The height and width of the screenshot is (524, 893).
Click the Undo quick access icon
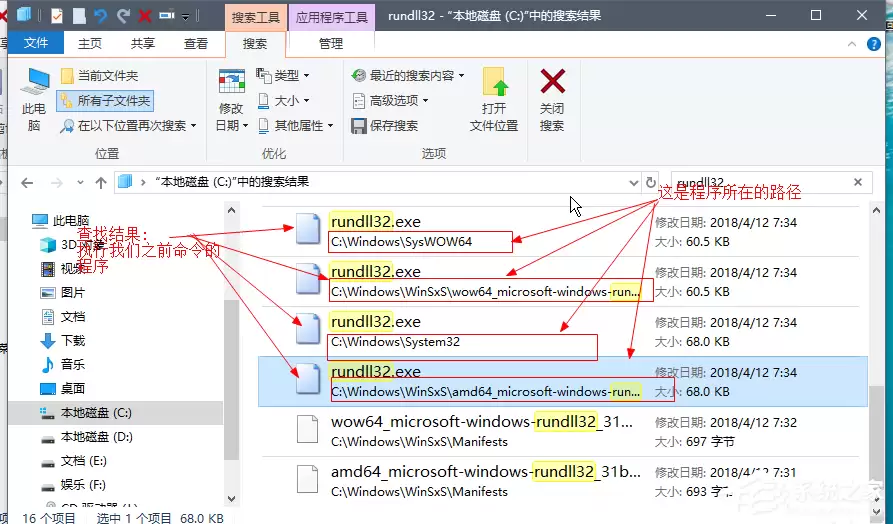click(x=101, y=15)
